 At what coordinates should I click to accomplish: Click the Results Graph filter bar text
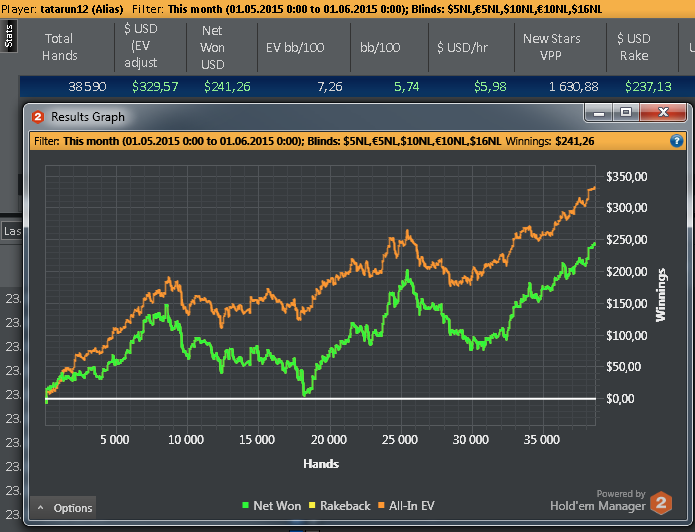pos(314,141)
